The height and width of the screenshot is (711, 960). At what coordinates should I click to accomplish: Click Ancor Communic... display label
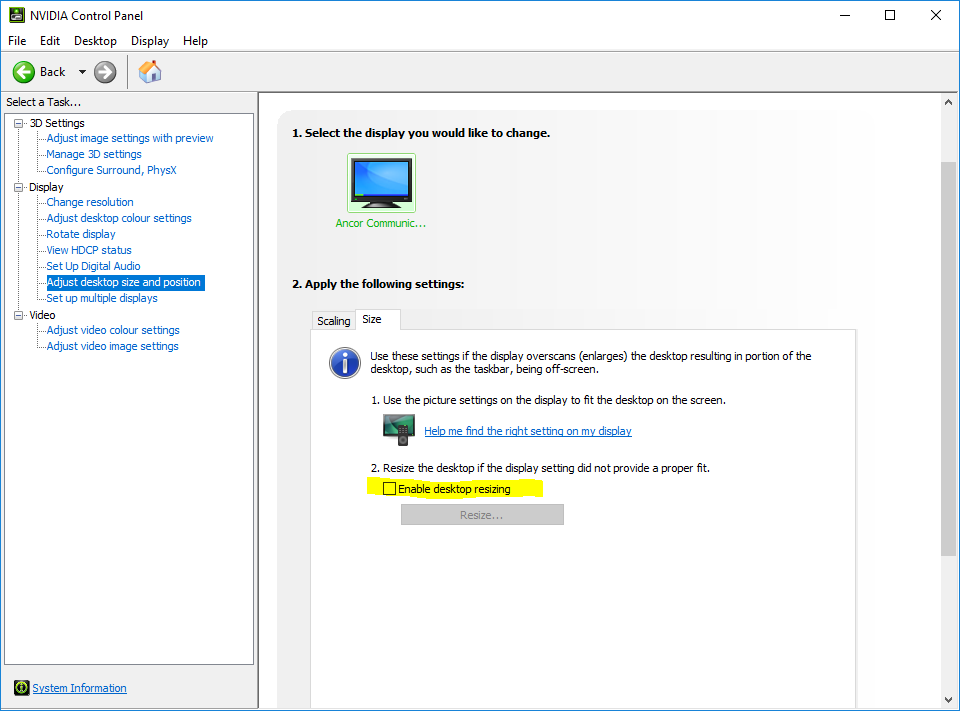[381, 224]
